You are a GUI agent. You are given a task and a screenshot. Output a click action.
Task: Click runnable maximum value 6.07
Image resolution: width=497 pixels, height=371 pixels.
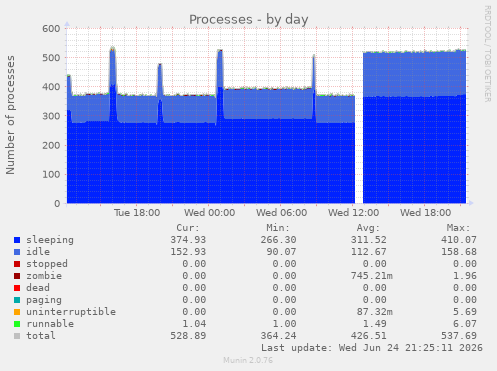coord(465,324)
